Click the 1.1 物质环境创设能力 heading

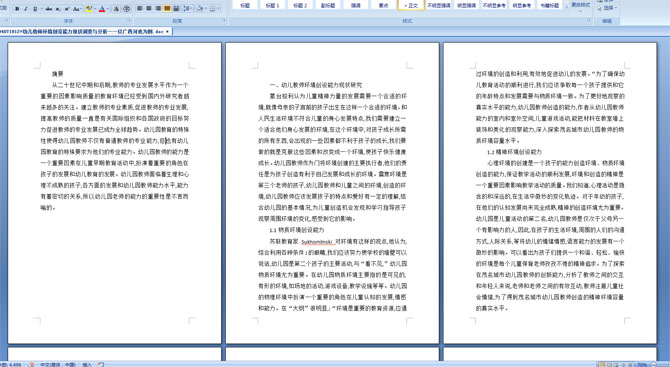297,230
